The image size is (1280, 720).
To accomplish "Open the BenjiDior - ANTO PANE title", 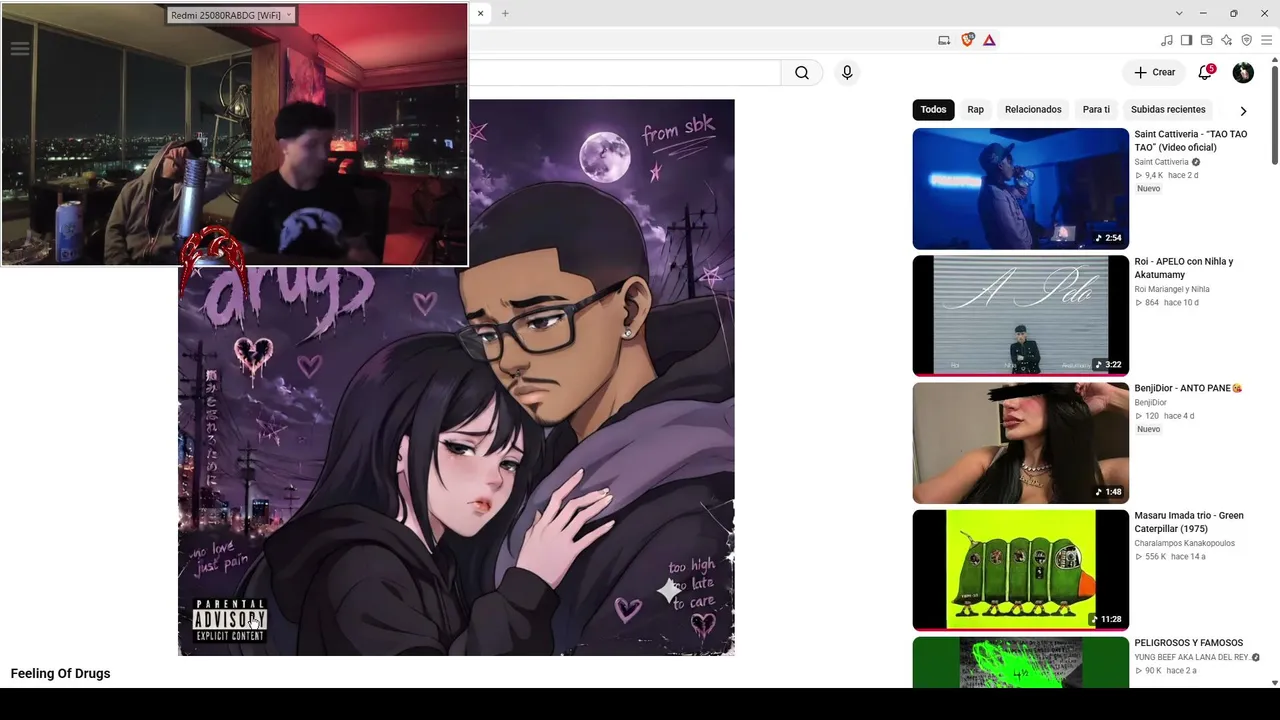I will point(1188,388).
